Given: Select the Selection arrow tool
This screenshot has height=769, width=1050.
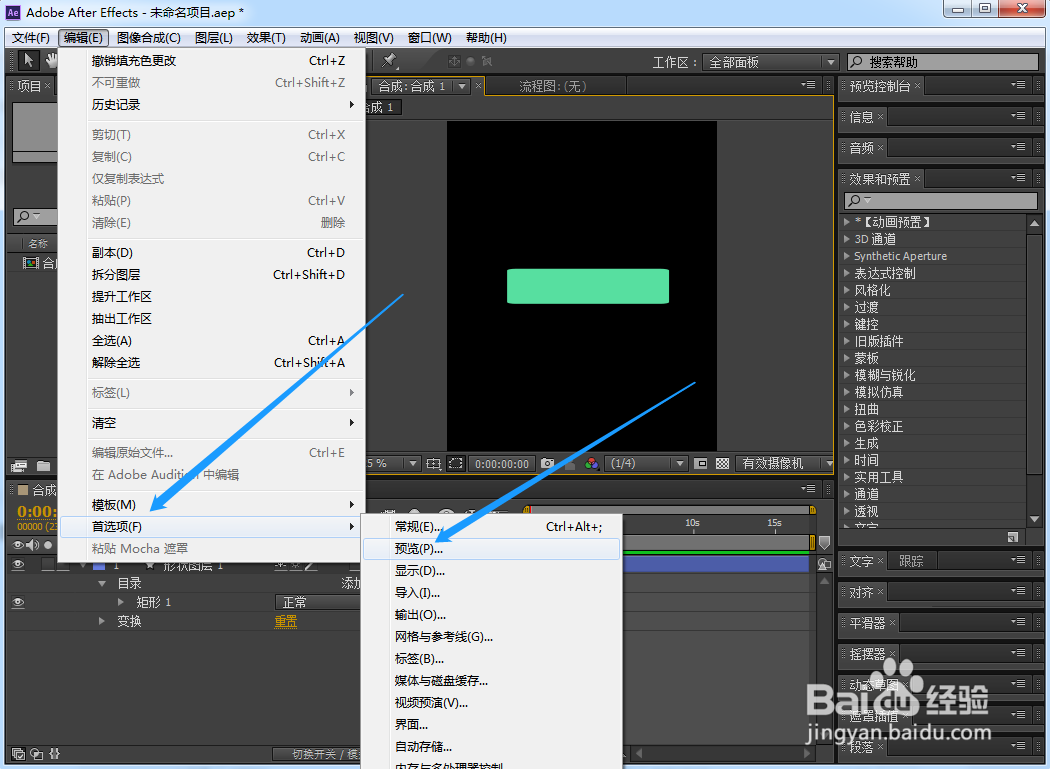Looking at the screenshot, I should point(27,60).
